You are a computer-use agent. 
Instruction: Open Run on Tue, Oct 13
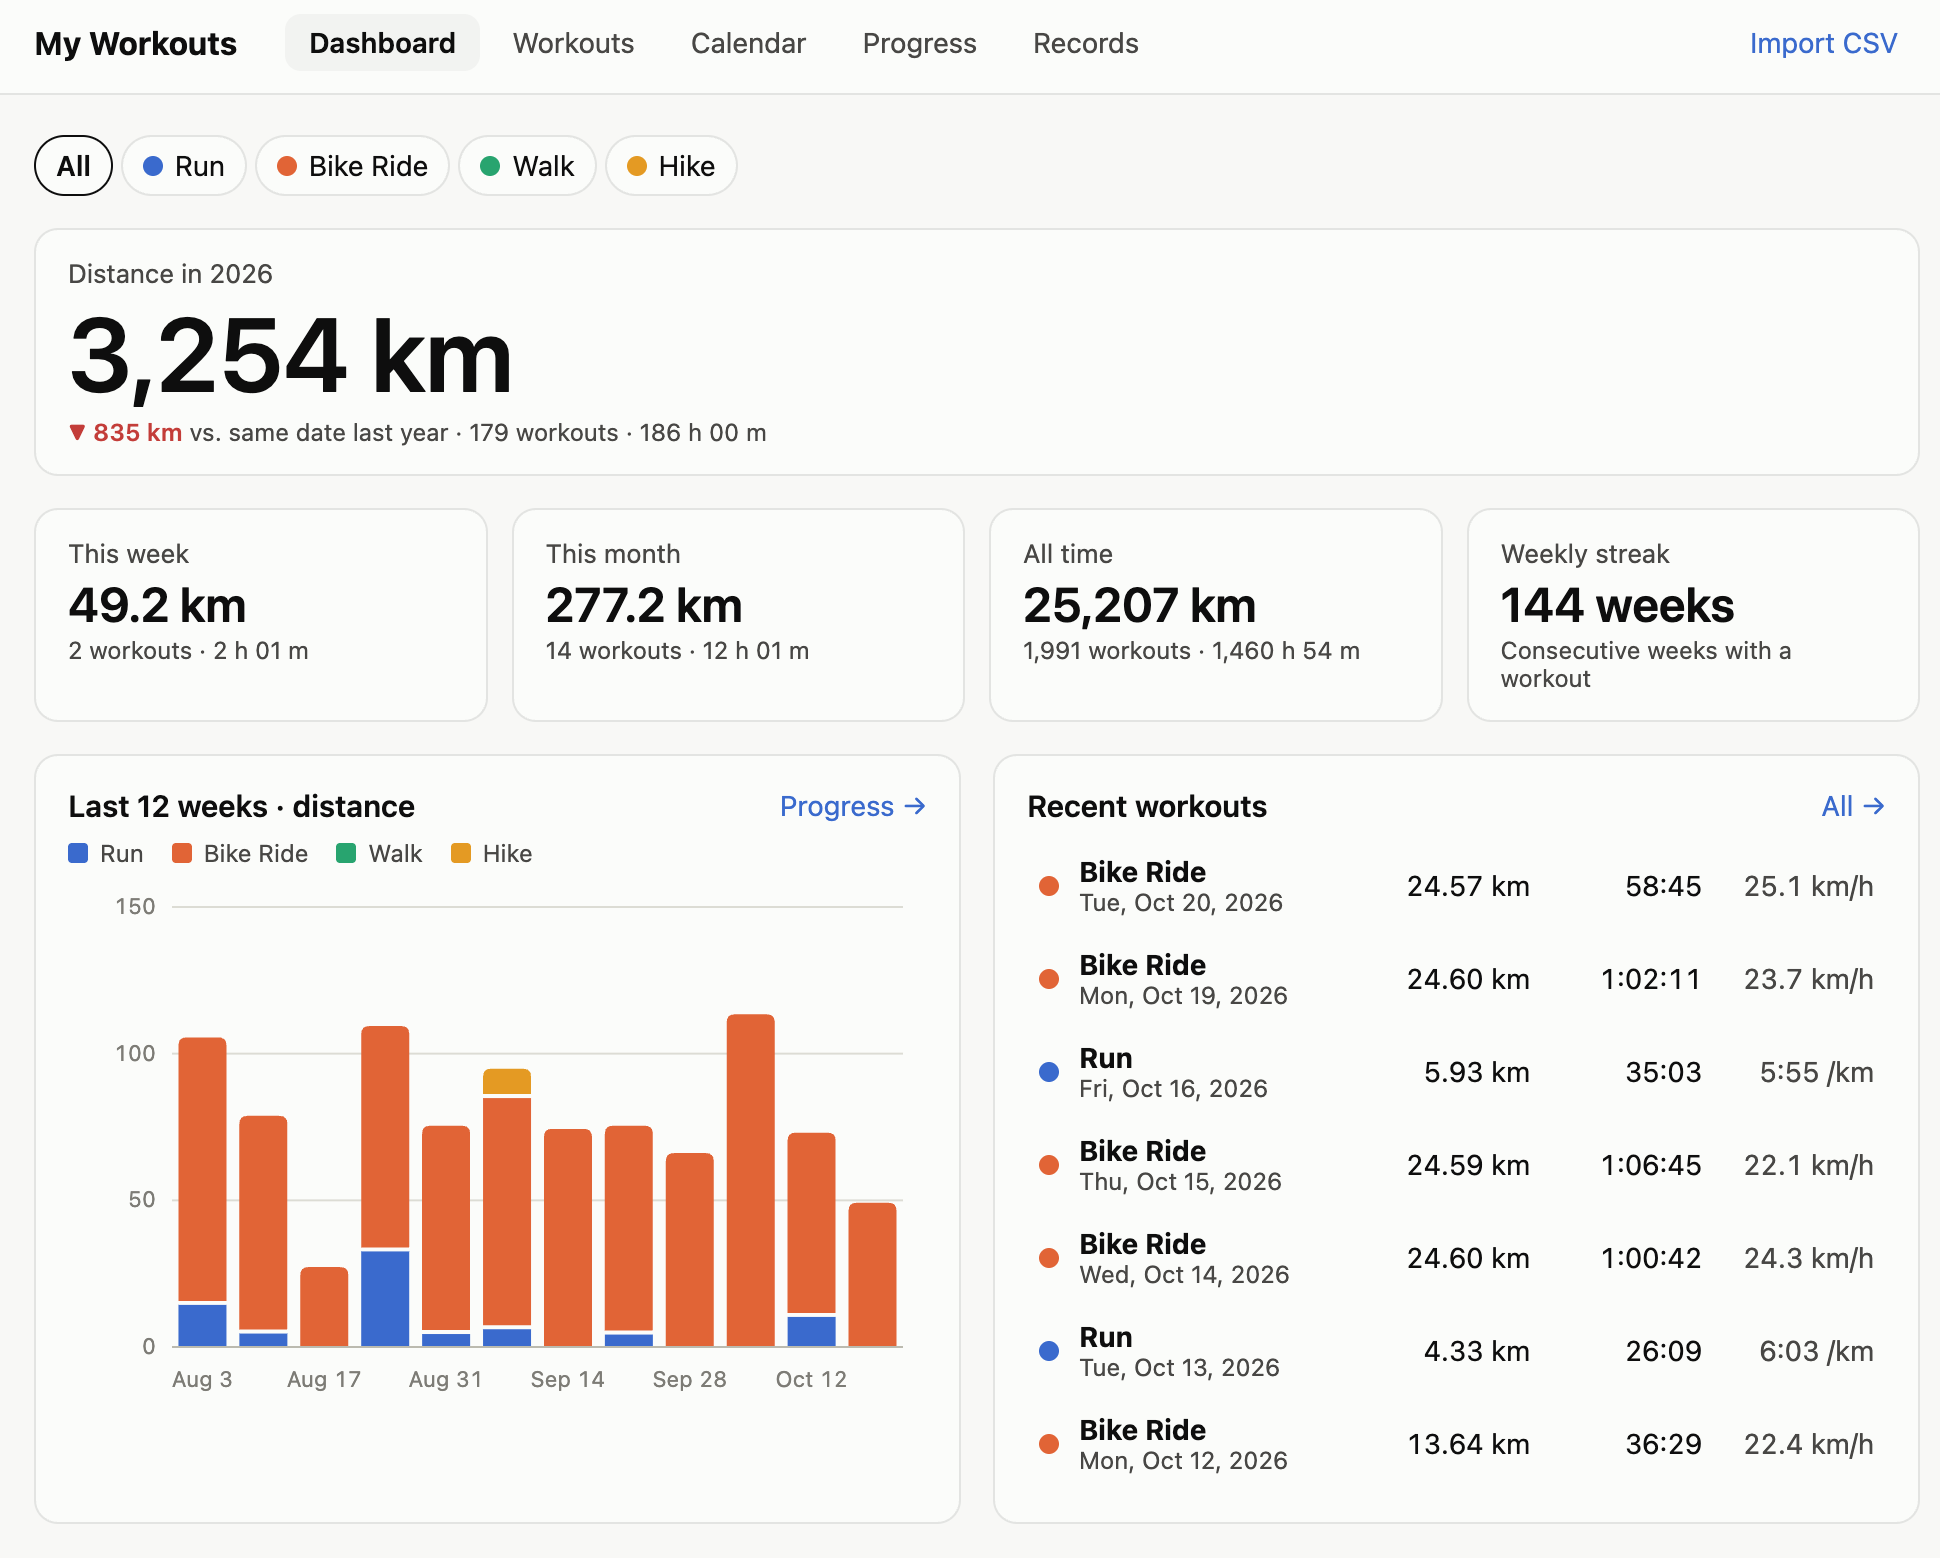point(1456,1352)
